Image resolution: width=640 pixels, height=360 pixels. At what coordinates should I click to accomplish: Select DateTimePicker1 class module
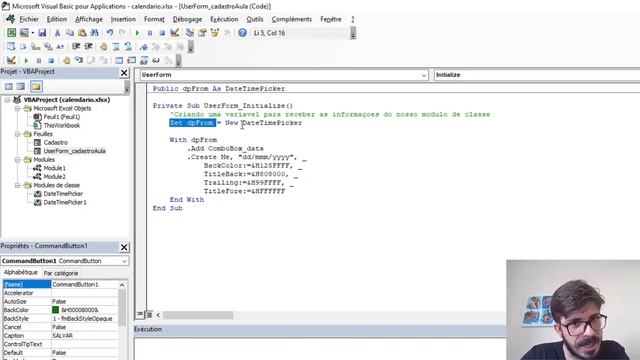[65, 202]
